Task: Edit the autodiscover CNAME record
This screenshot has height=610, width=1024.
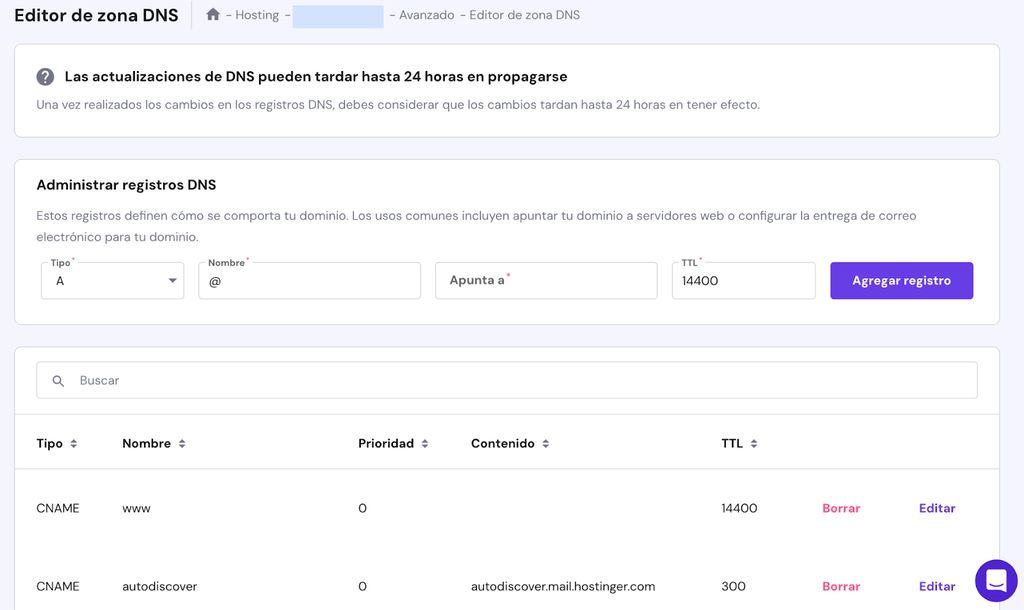Action: [937, 586]
